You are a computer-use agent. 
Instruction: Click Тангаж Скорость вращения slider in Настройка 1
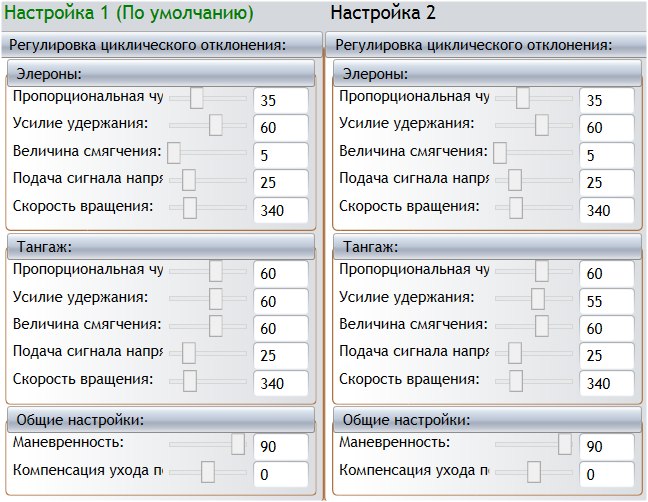[x=190, y=380]
